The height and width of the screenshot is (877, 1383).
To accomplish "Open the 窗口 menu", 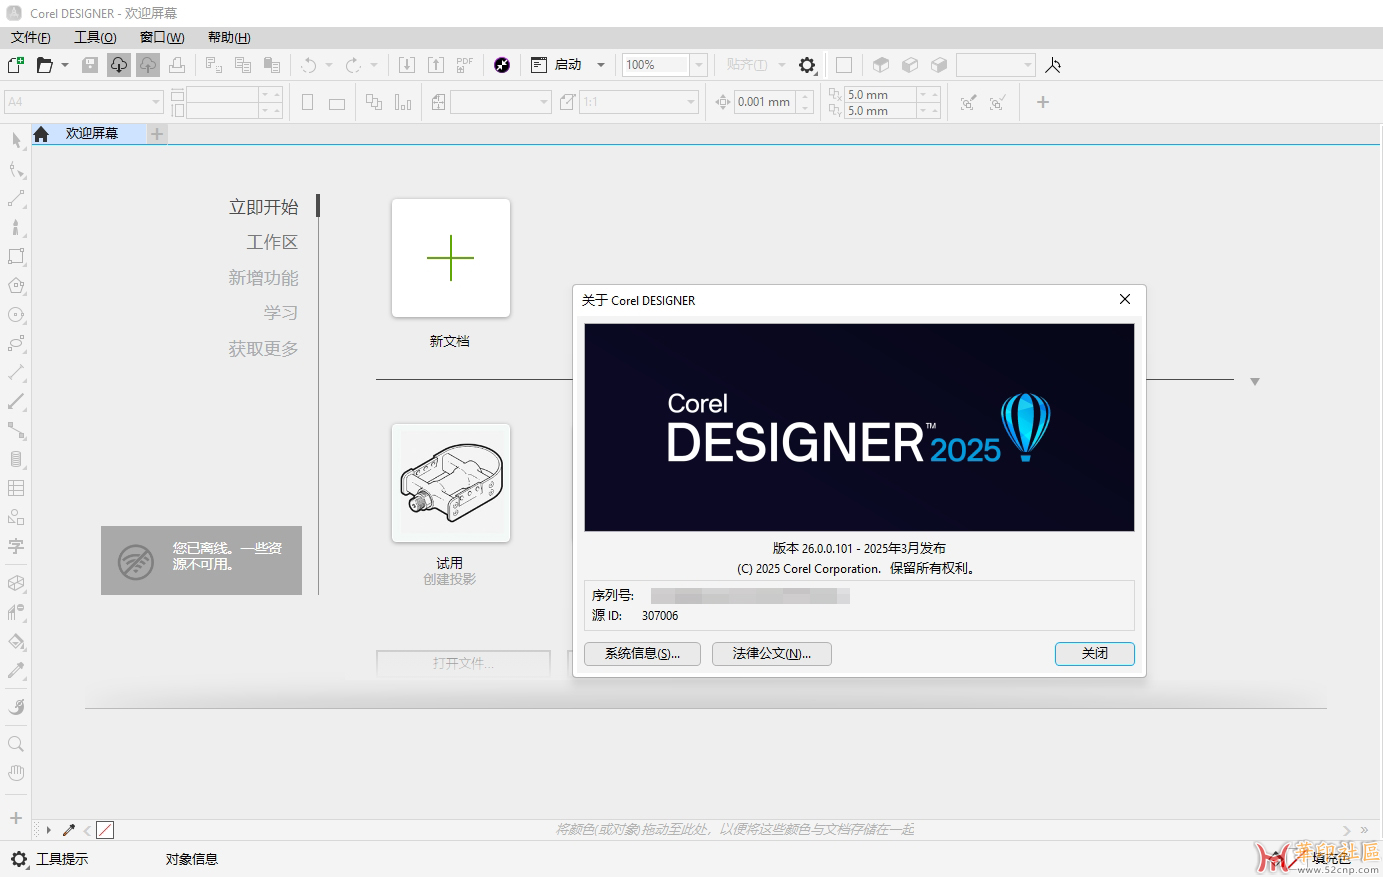I will tap(162, 37).
